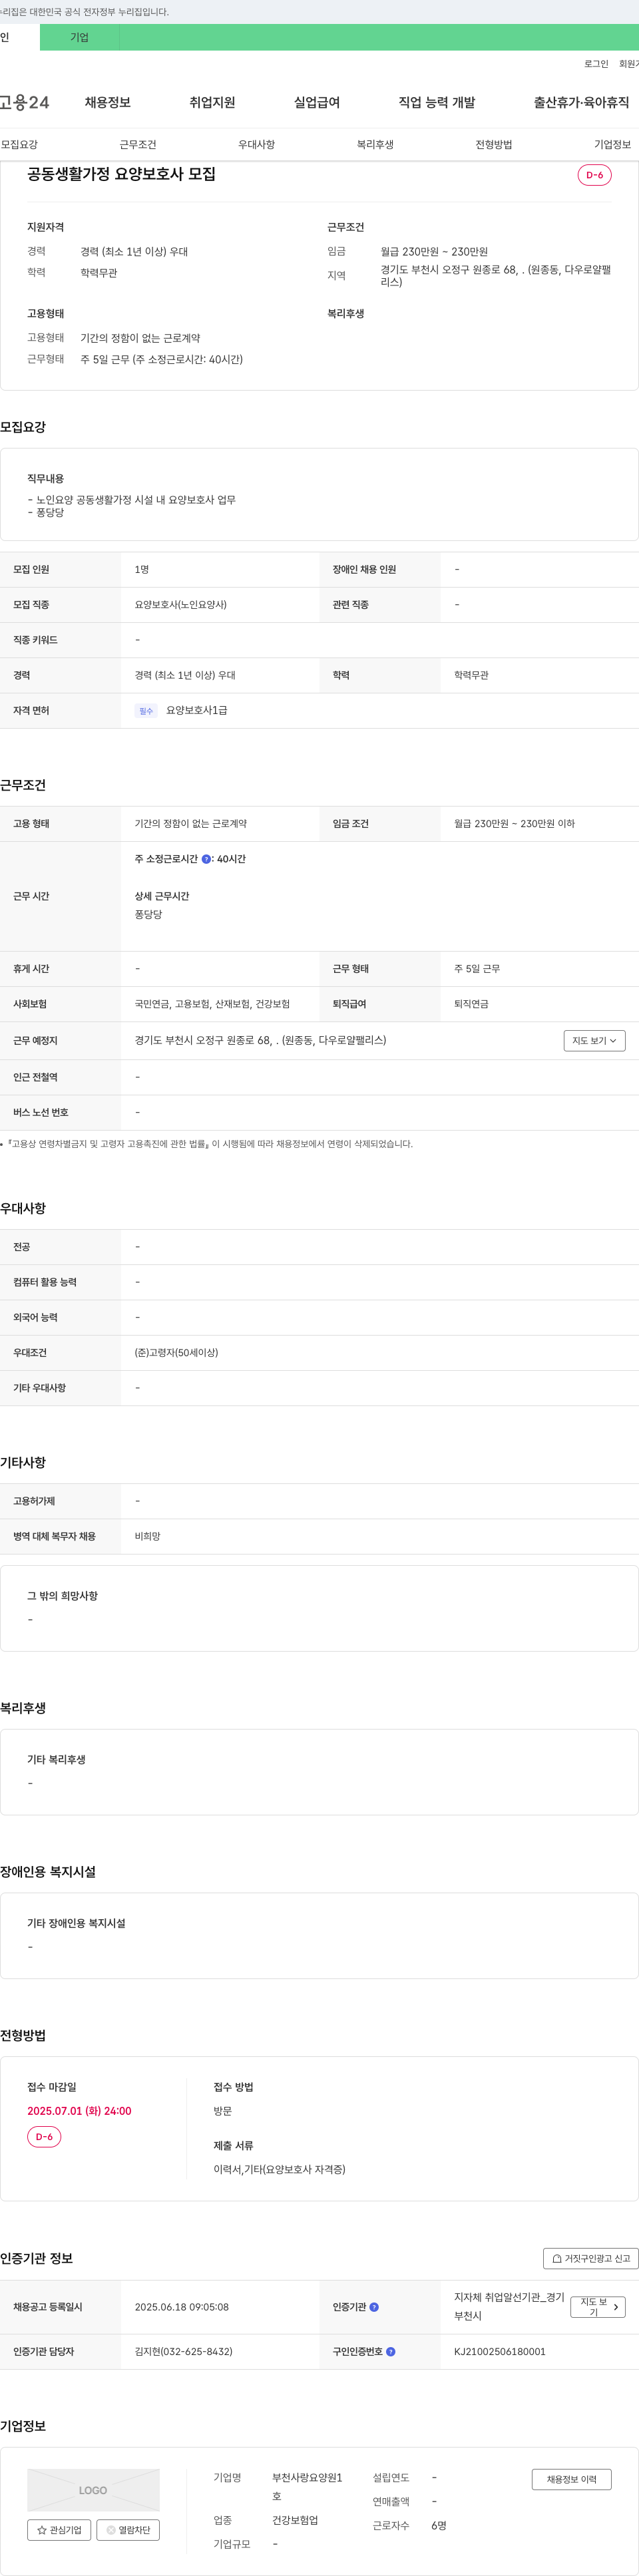Click the help icon next to 인증기관
The image size is (639, 2576).
click(374, 2307)
